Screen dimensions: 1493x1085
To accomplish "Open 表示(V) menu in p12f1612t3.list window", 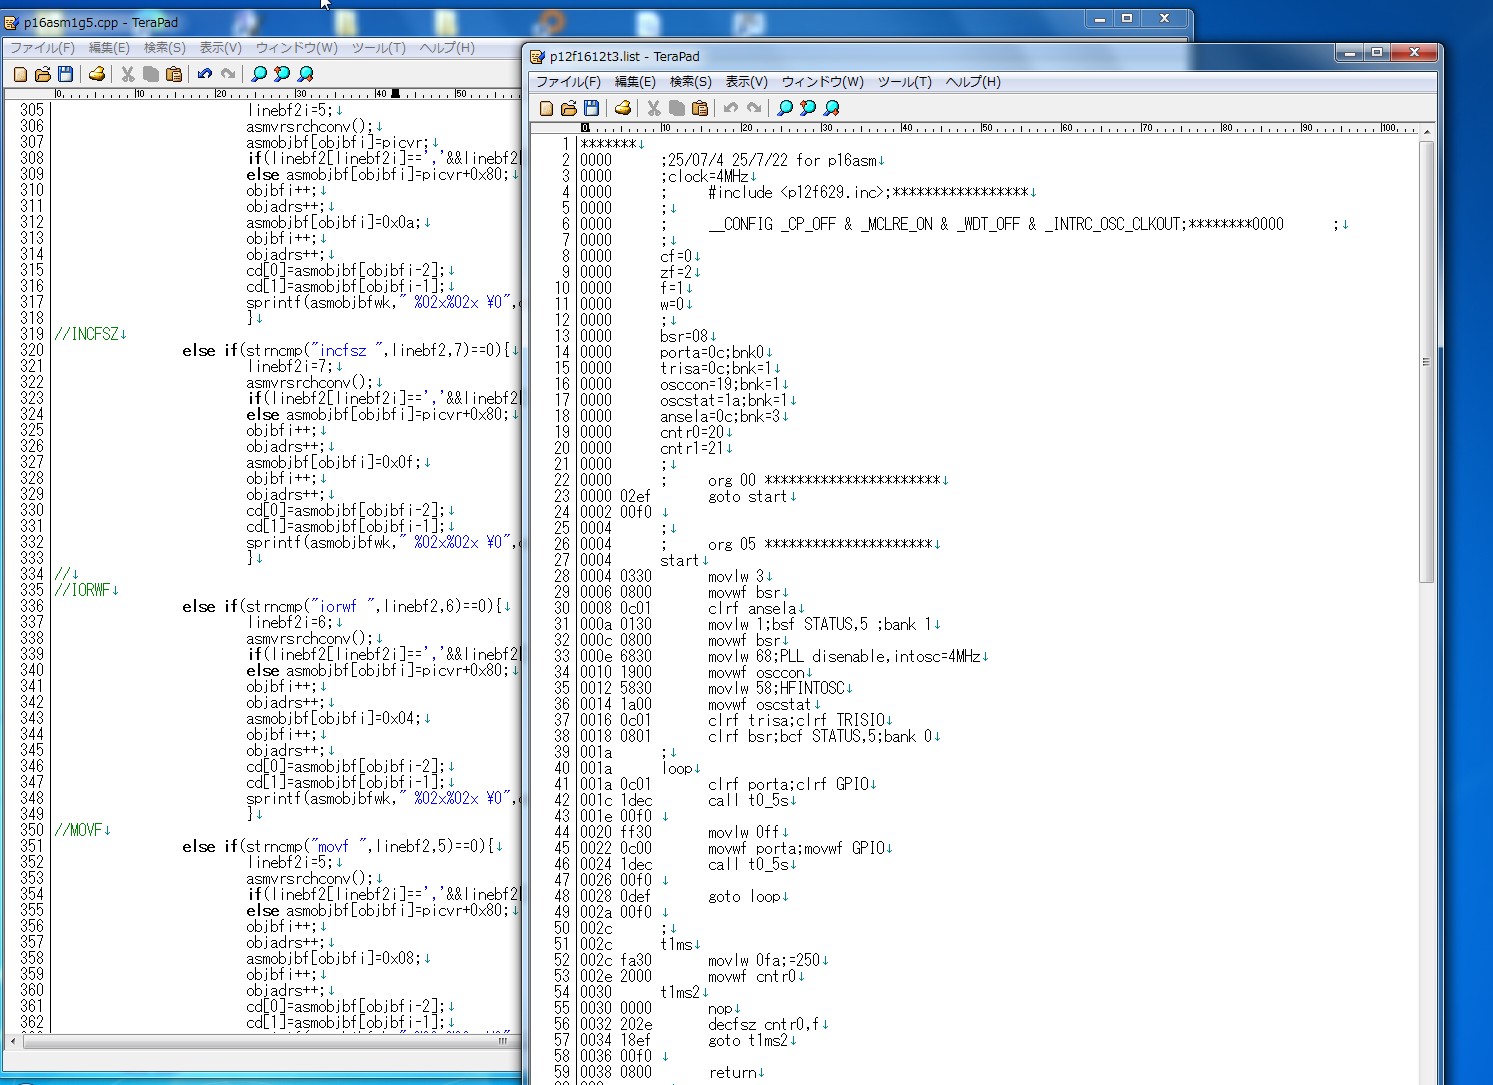I will (x=747, y=82).
